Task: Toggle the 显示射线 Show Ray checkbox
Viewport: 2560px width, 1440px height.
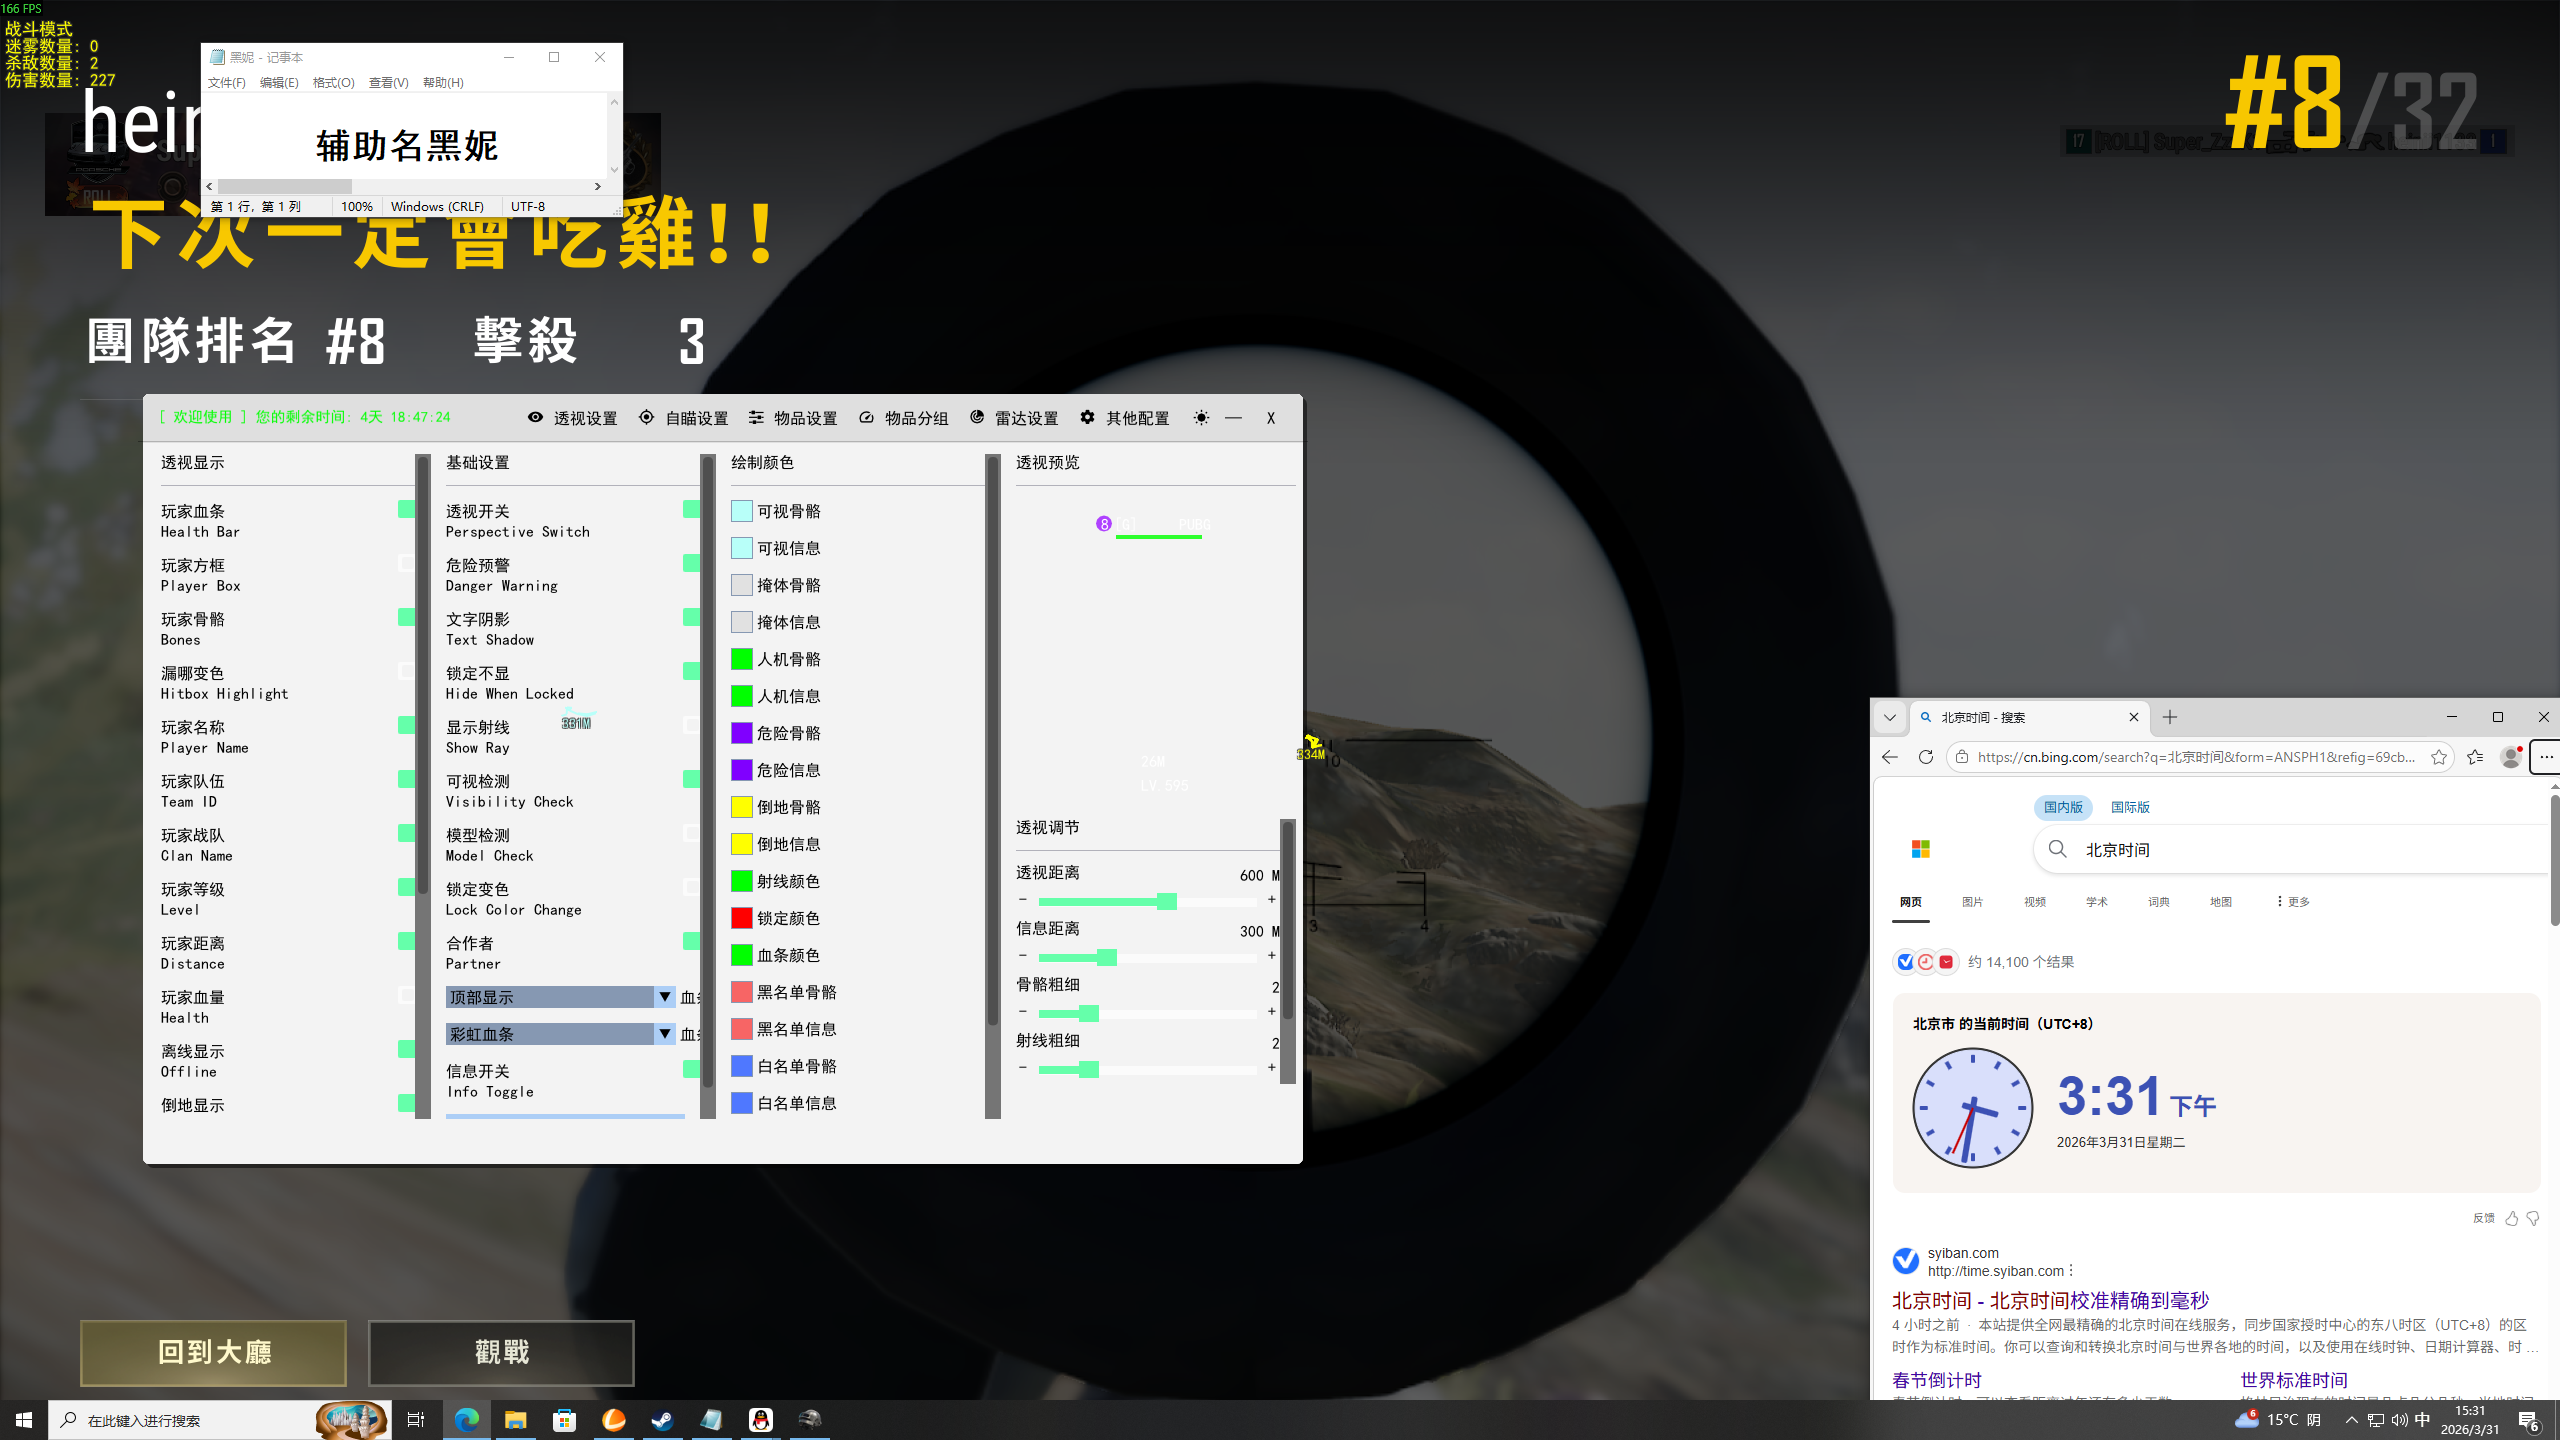Action: click(x=691, y=726)
